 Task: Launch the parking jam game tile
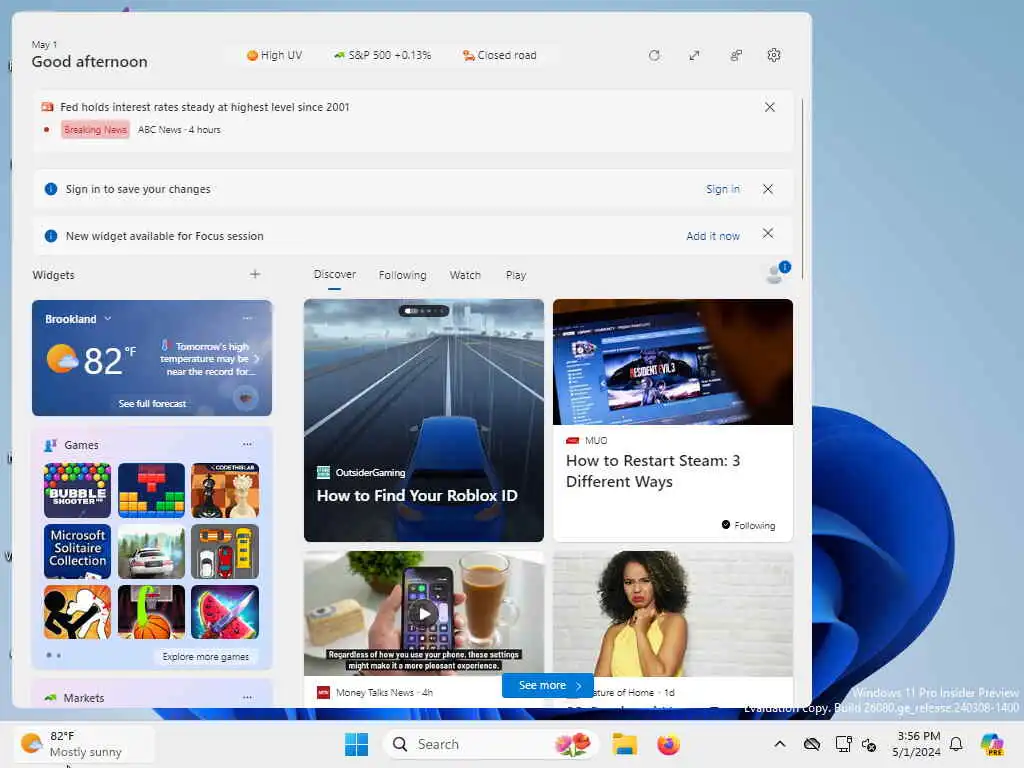click(x=225, y=551)
